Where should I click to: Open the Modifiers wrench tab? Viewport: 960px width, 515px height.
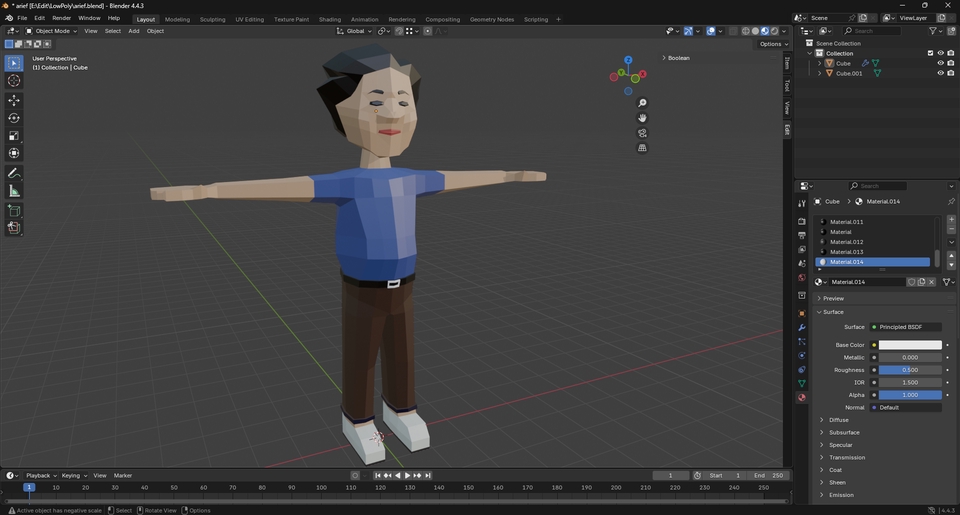[801, 328]
